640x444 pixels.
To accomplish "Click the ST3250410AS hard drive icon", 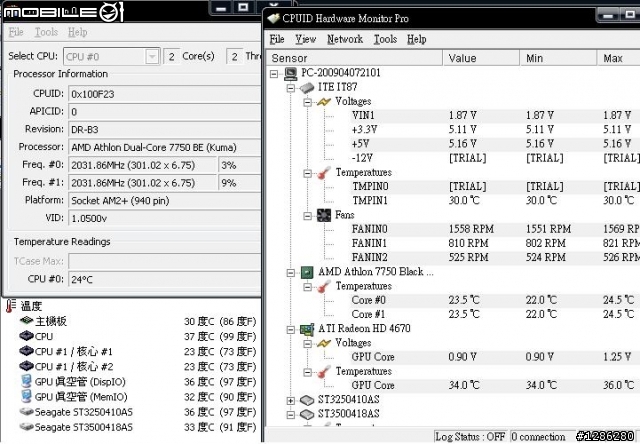I will coord(307,400).
